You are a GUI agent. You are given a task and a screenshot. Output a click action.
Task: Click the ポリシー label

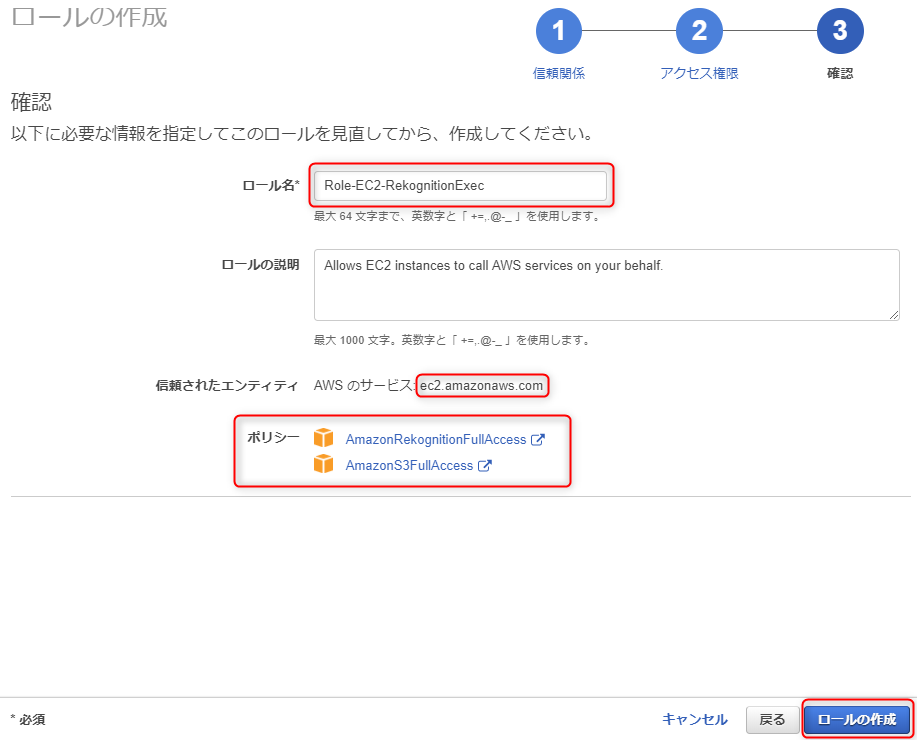pos(273,438)
